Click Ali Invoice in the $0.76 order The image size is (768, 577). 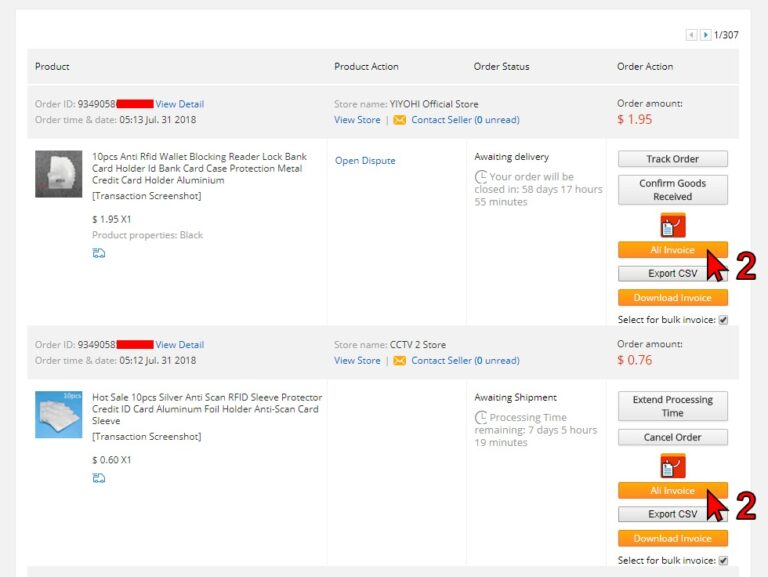(x=672, y=490)
